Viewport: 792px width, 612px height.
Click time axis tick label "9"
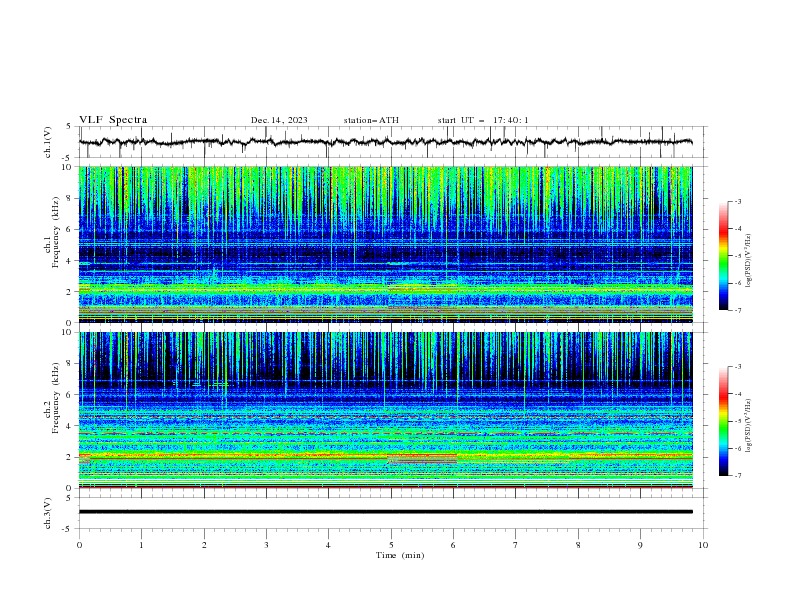coord(640,545)
